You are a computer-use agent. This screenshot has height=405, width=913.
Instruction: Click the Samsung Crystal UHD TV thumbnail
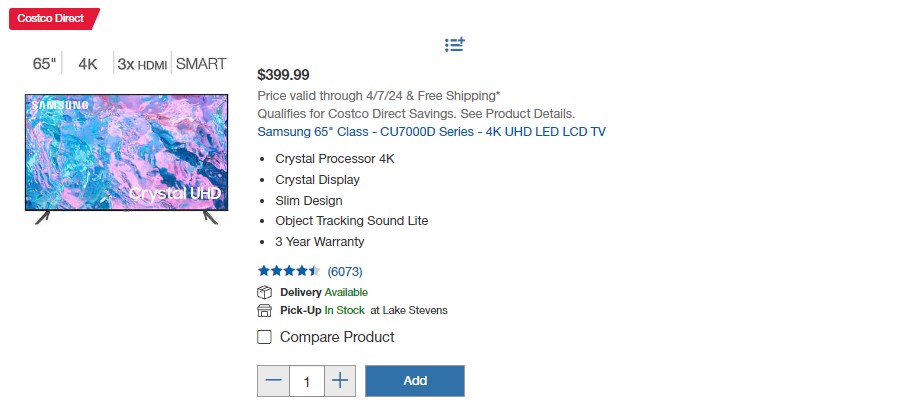pos(126,159)
